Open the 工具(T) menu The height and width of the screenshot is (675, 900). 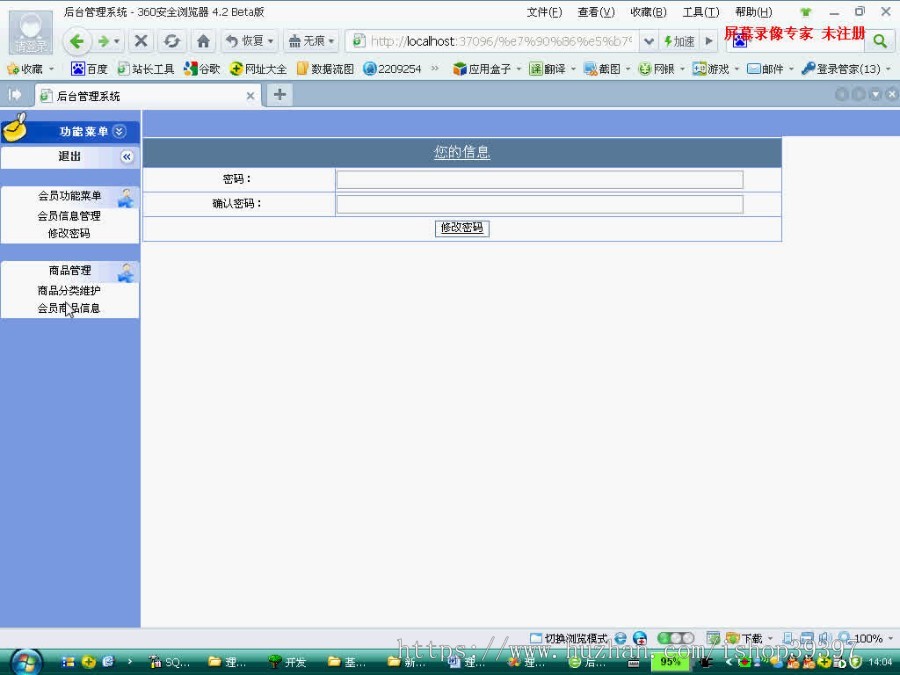click(x=701, y=12)
